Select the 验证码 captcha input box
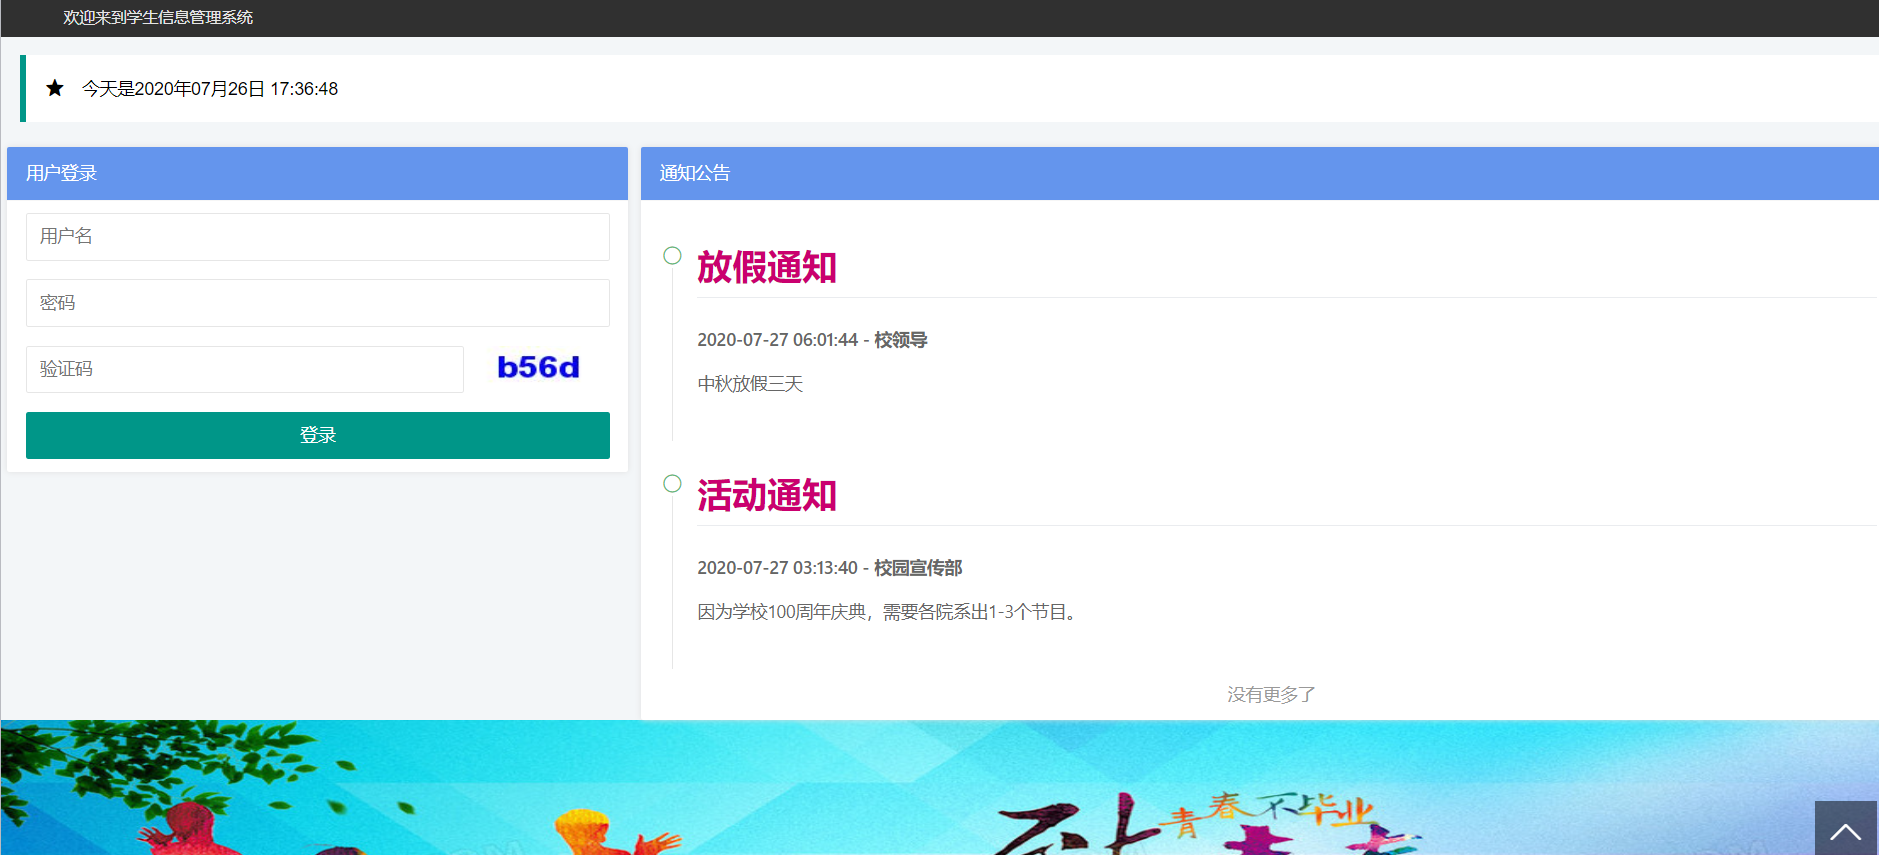 point(244,370)
